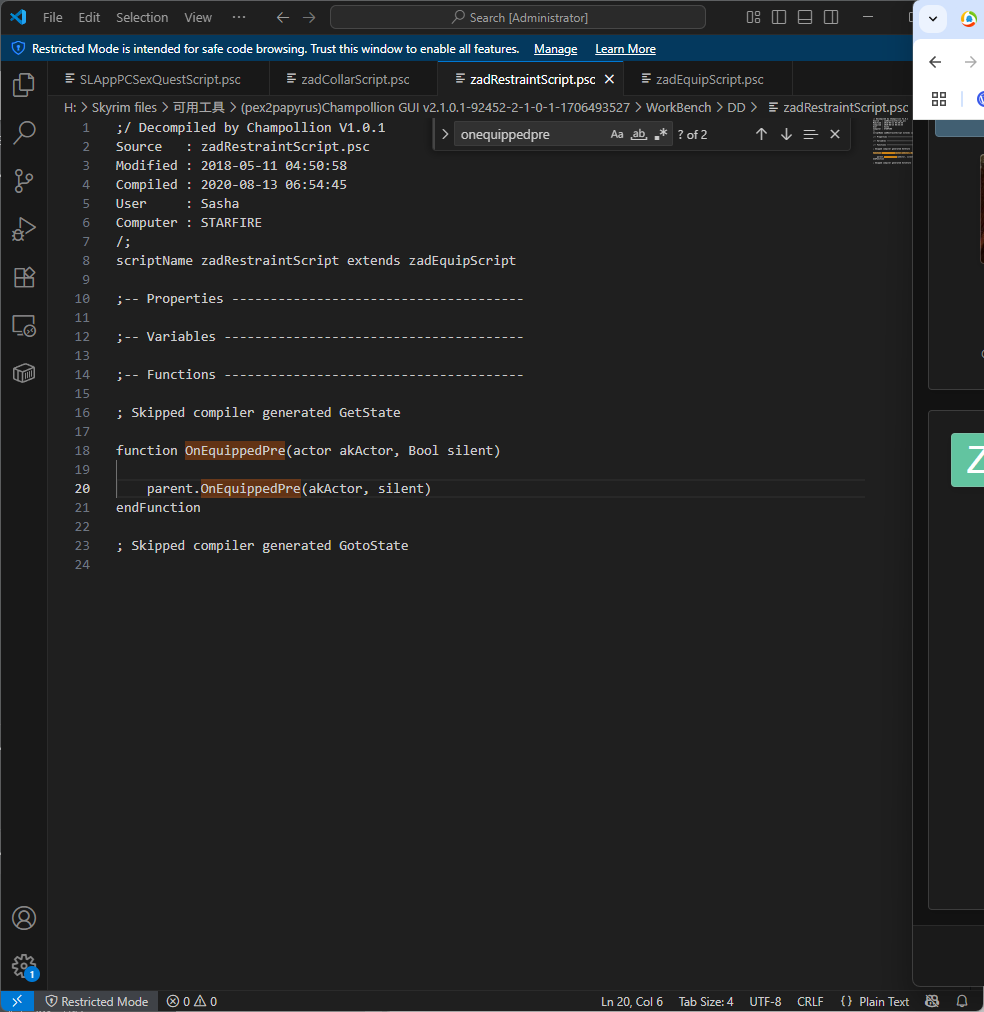Toggle the secondary side bar

(x=831, y=17)
